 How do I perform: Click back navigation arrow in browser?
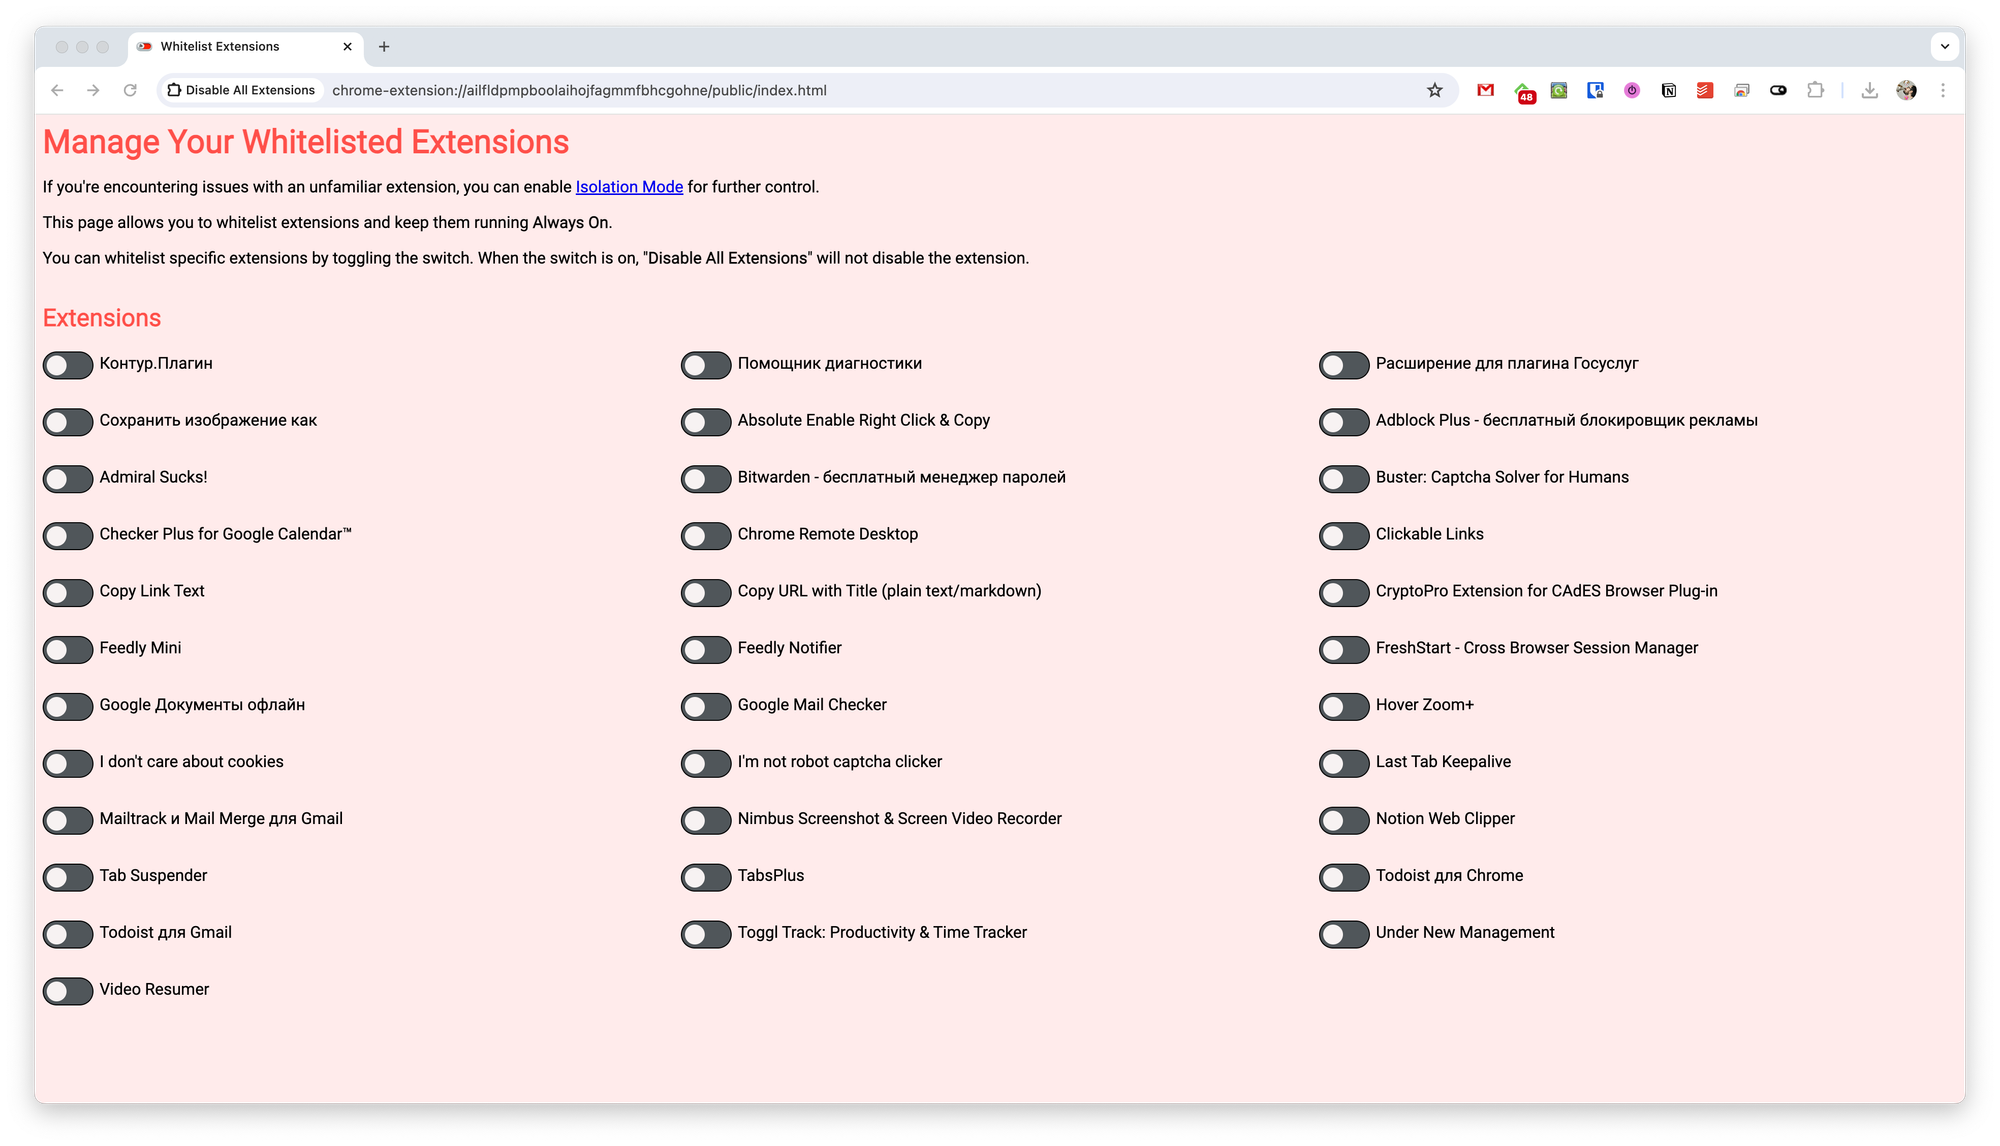click(56, 89)
